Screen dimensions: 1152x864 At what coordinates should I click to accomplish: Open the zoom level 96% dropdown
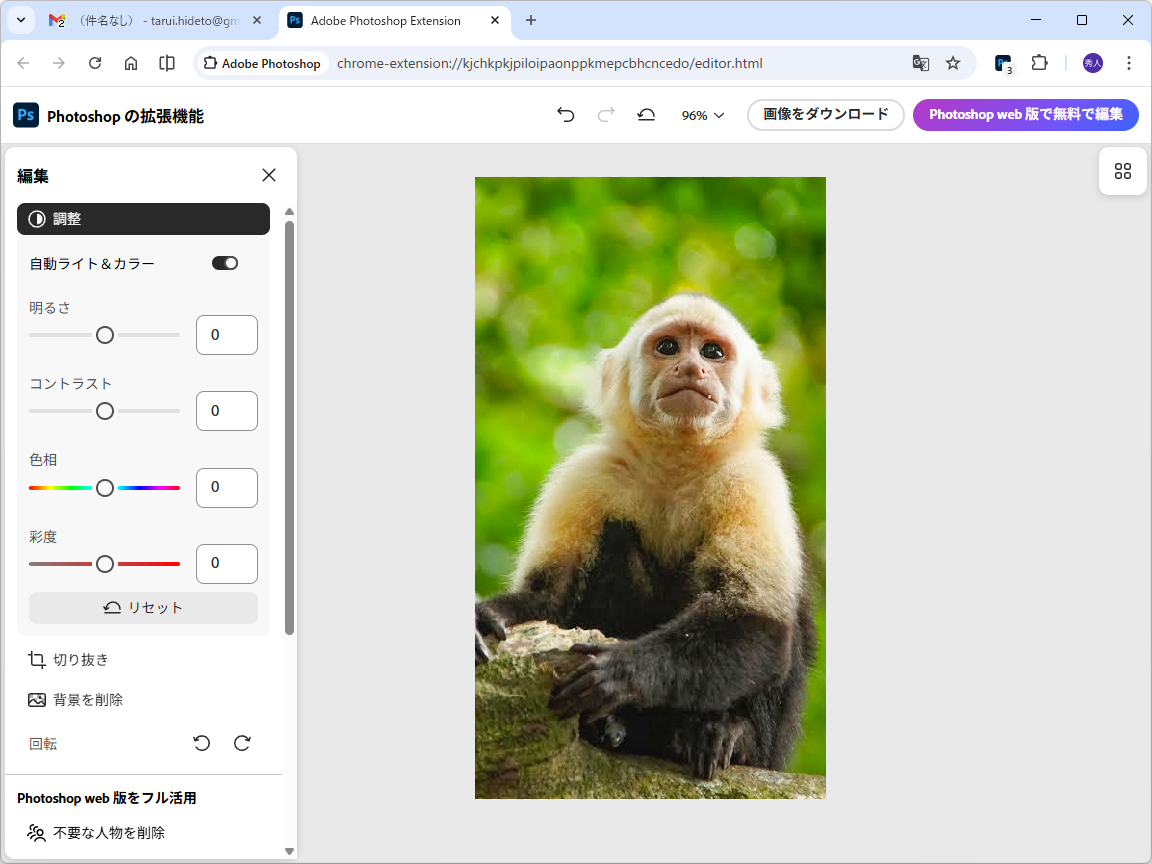tap(702, 115)
